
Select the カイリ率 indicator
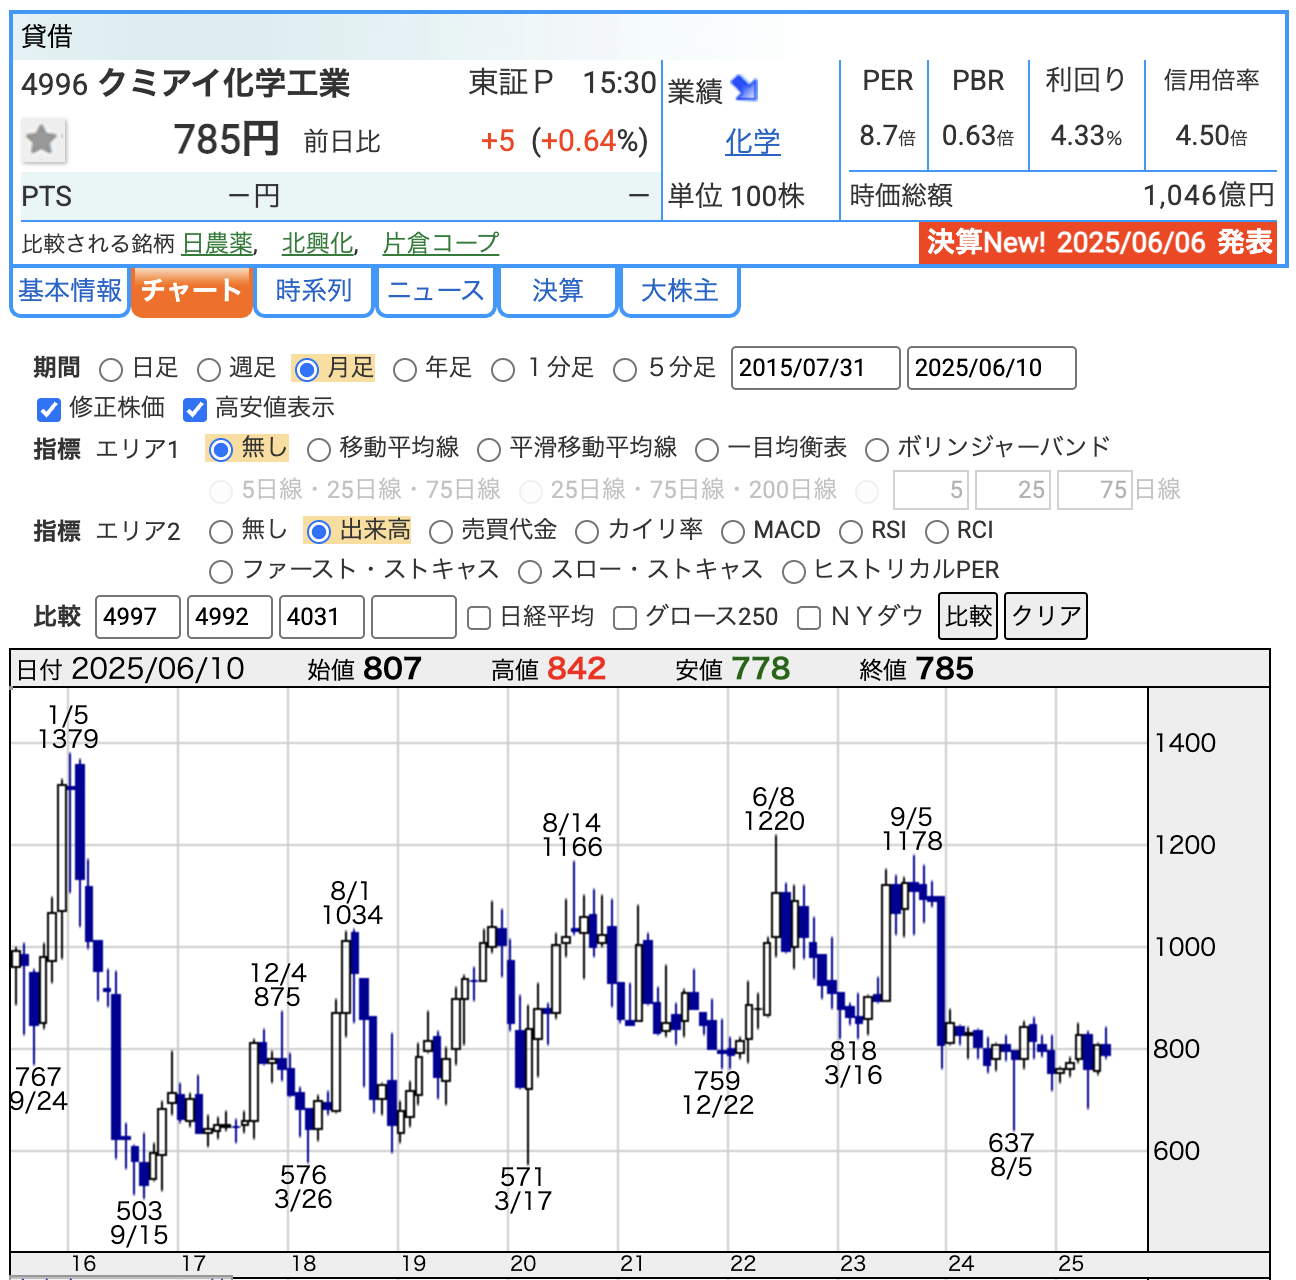(x=587, y=531)
